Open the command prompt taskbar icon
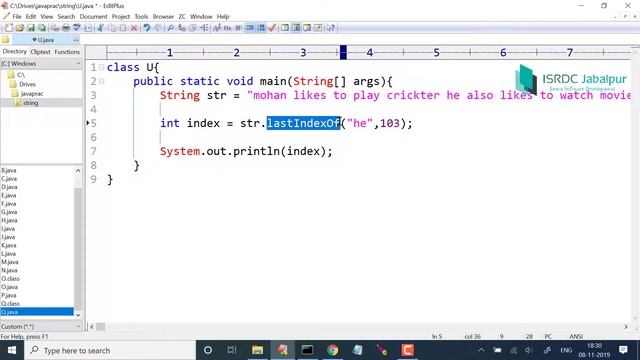640x360 pixels. 307,350
